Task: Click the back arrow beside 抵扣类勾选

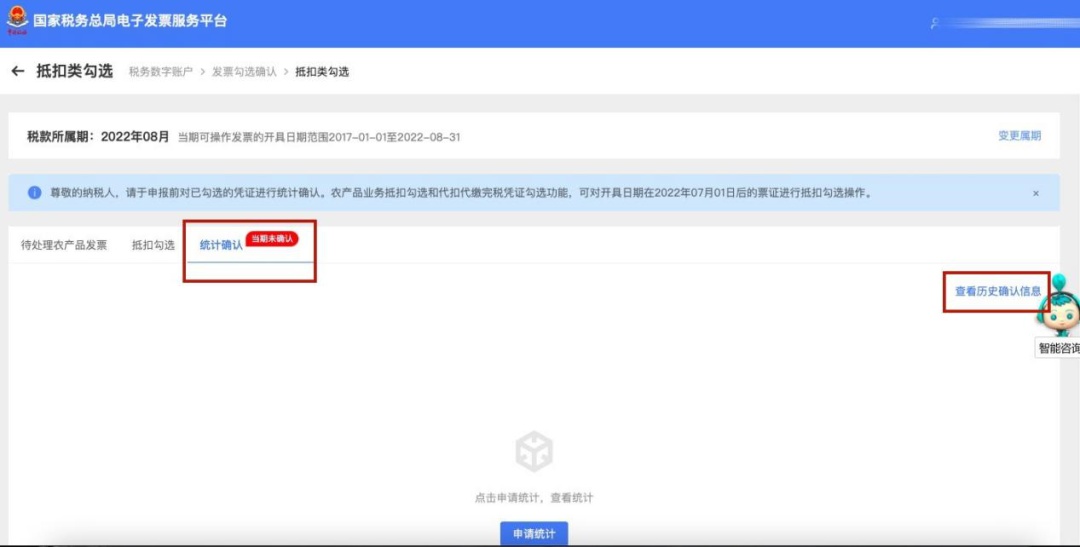Action: click(18, 71)
